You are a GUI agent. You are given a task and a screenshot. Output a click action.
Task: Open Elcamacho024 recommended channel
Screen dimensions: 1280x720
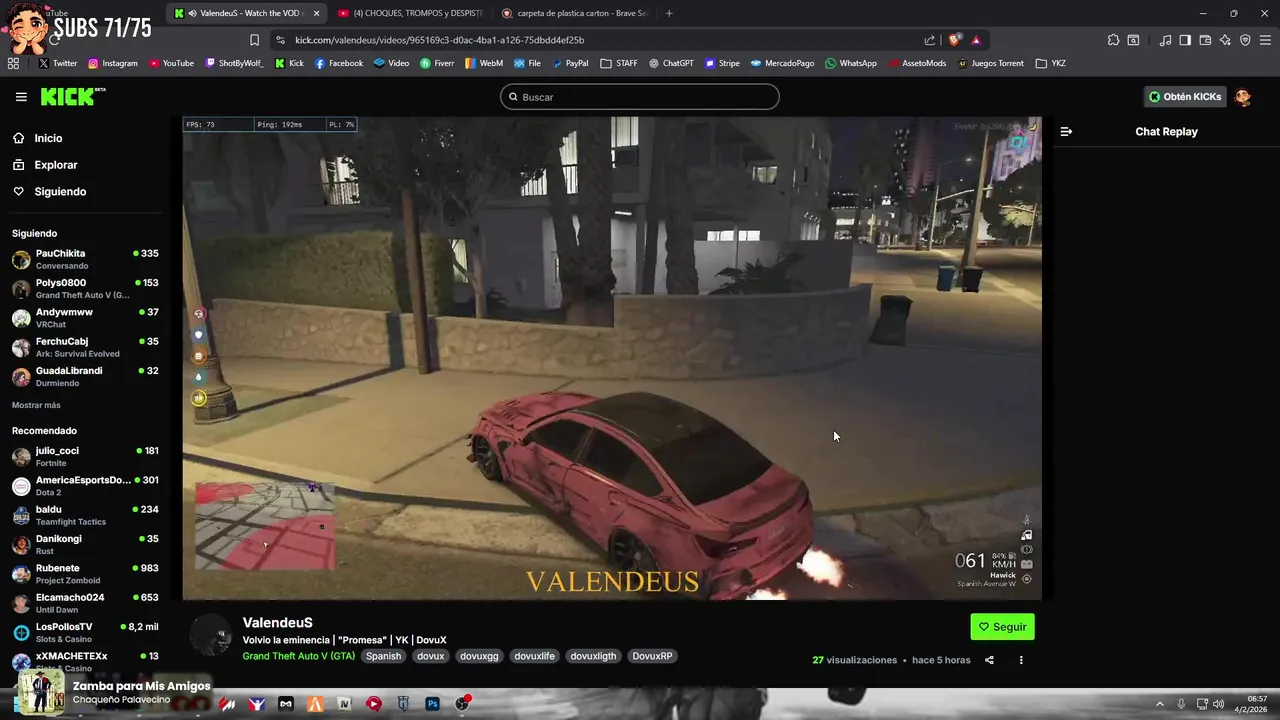click(x=85, y=603)
